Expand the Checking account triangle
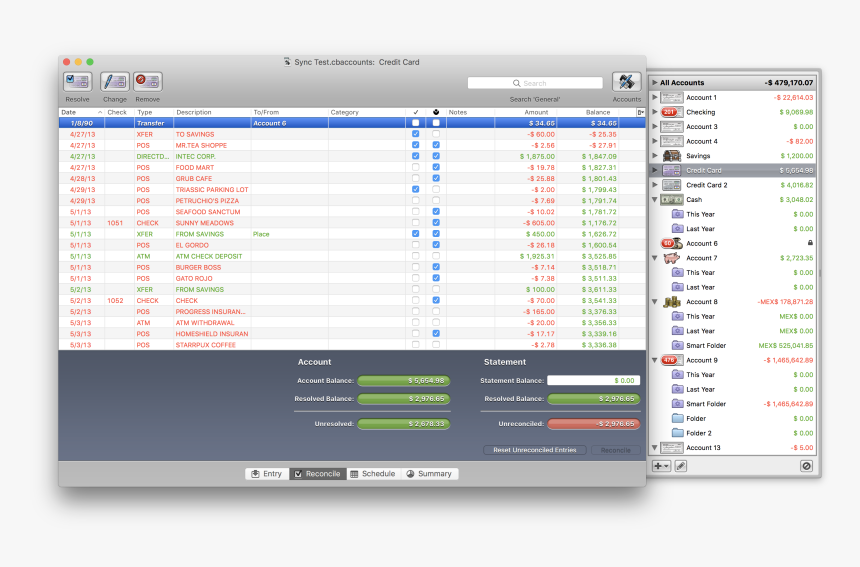 coord(654,112)
